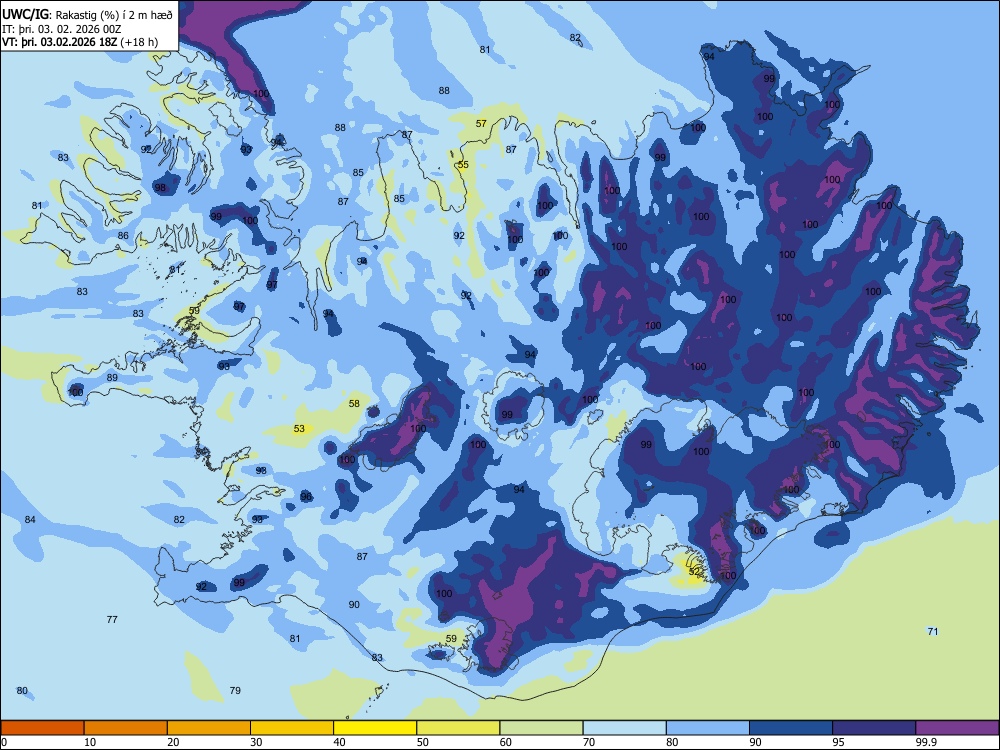Click the '20' legend tick label
This screenshot has height=750, width=1000.
pos(173,742)
